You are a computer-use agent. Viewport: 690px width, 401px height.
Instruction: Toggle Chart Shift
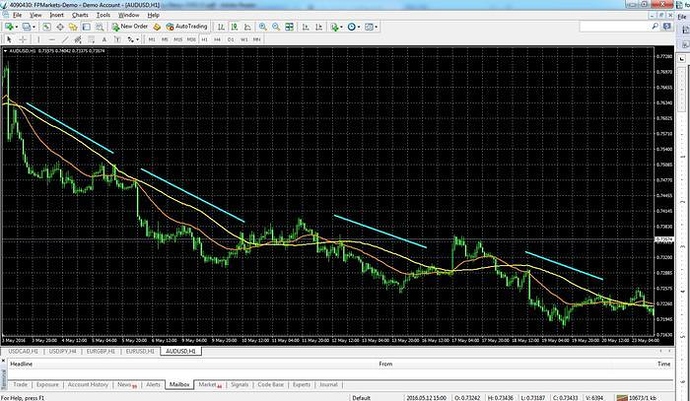(319, 27)
